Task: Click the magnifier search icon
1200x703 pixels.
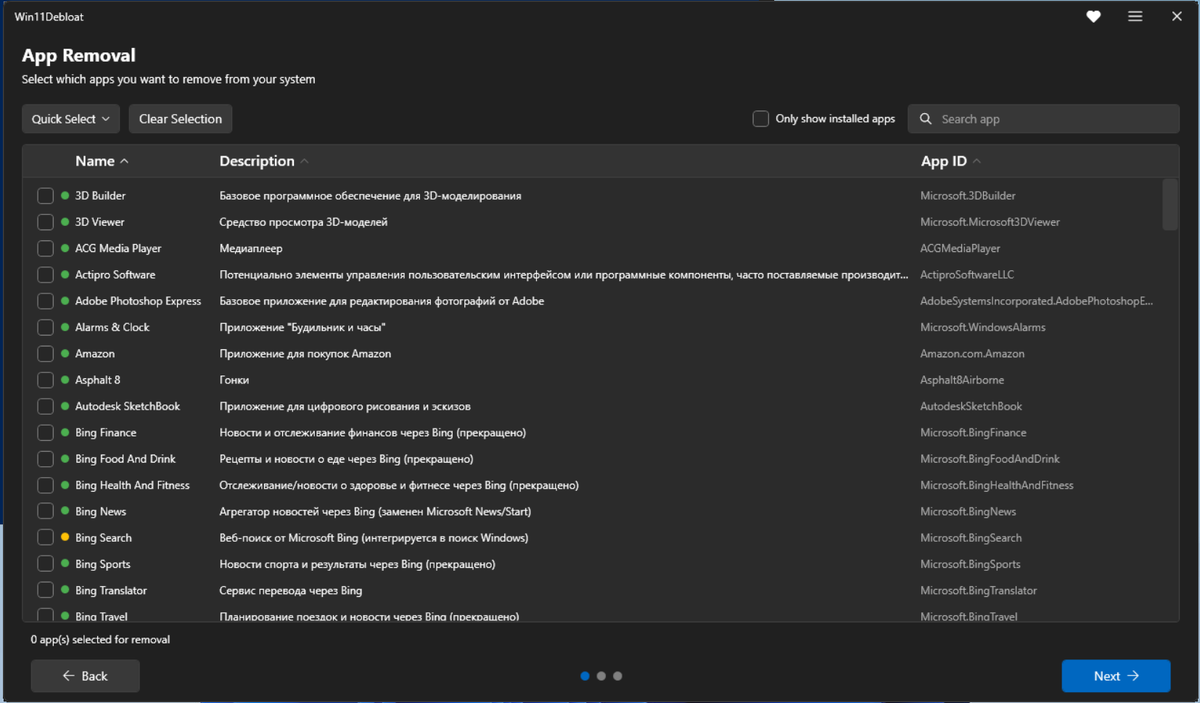Action: (926, 119)
